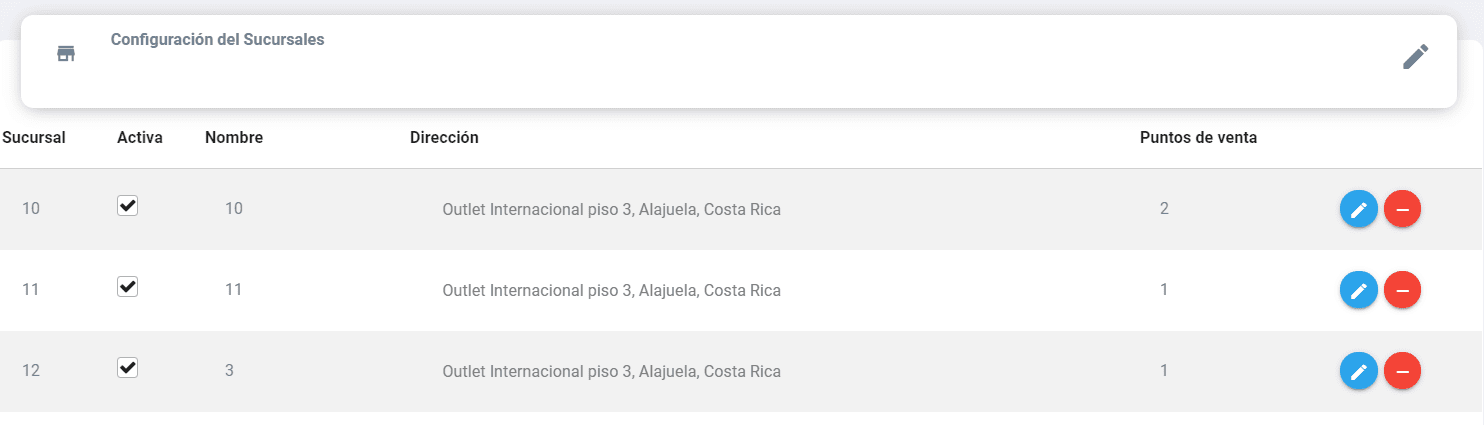Delete sucursal 11 using red minus button
The image size is (1484, 425).
tap(1402, 290)
